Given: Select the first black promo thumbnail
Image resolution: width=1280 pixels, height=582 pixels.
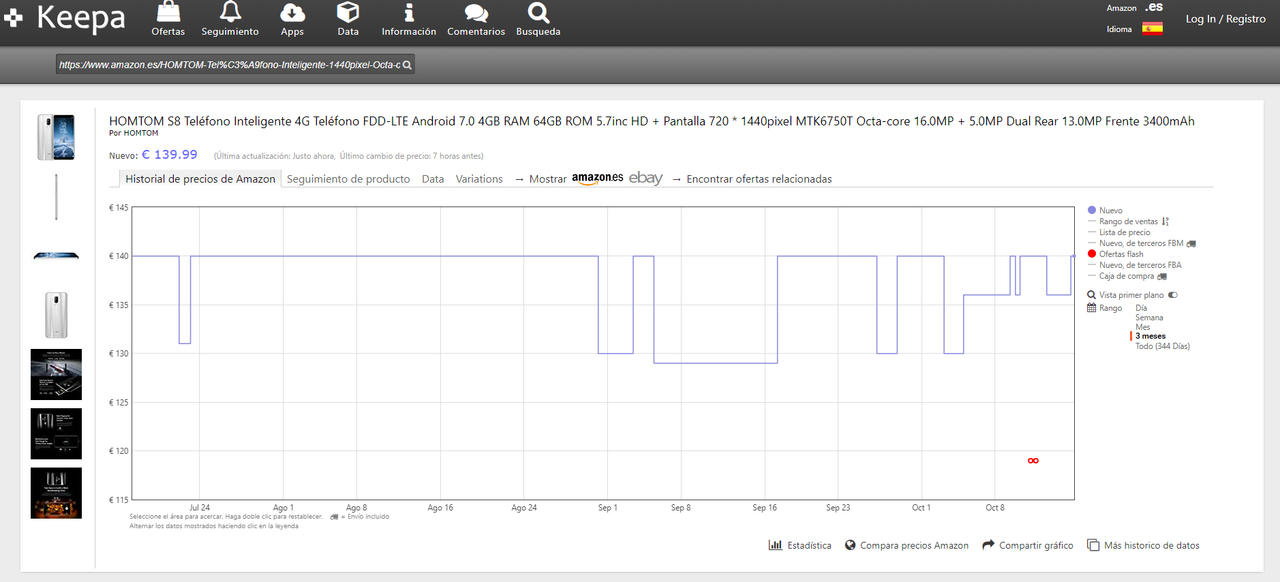Looking at the screenshot, I should tap(56, 374).
